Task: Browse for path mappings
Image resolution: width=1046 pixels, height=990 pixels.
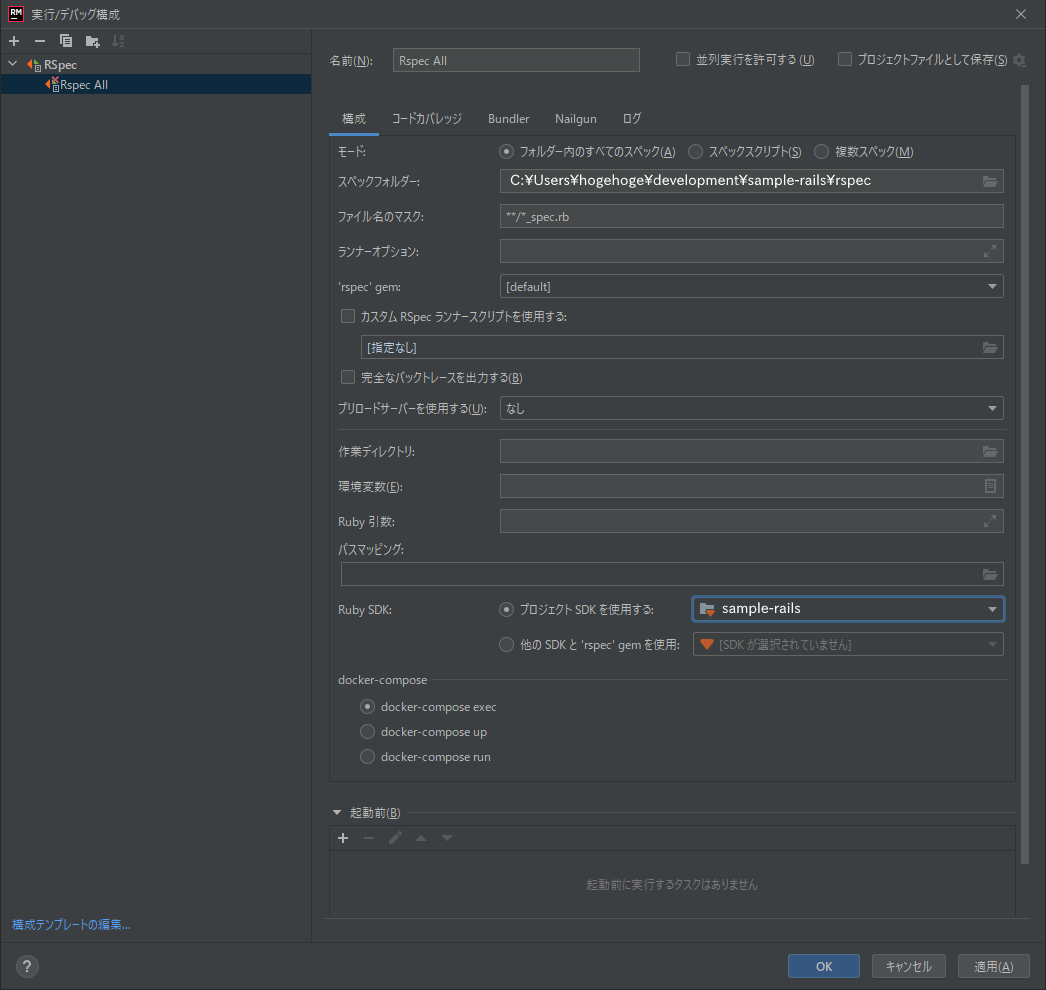Action: [990, 574]
